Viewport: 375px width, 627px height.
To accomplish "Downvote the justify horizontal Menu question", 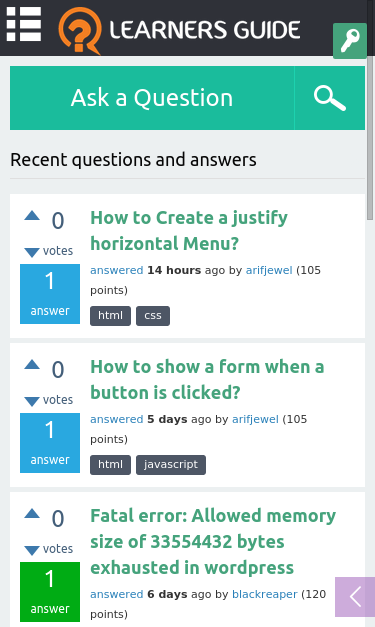I will 32,252.
